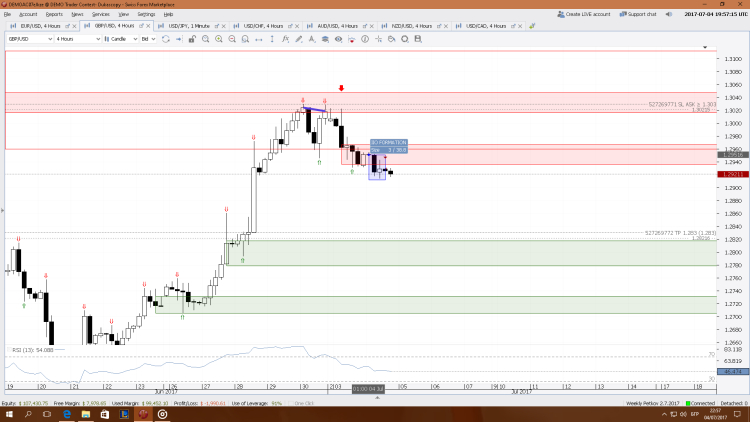Image resolution: width=750 pixels, height=422 pixels.
Task: Click the vertical stretch arrows icon
Action: pyautogui.click(x=272, y=39)
